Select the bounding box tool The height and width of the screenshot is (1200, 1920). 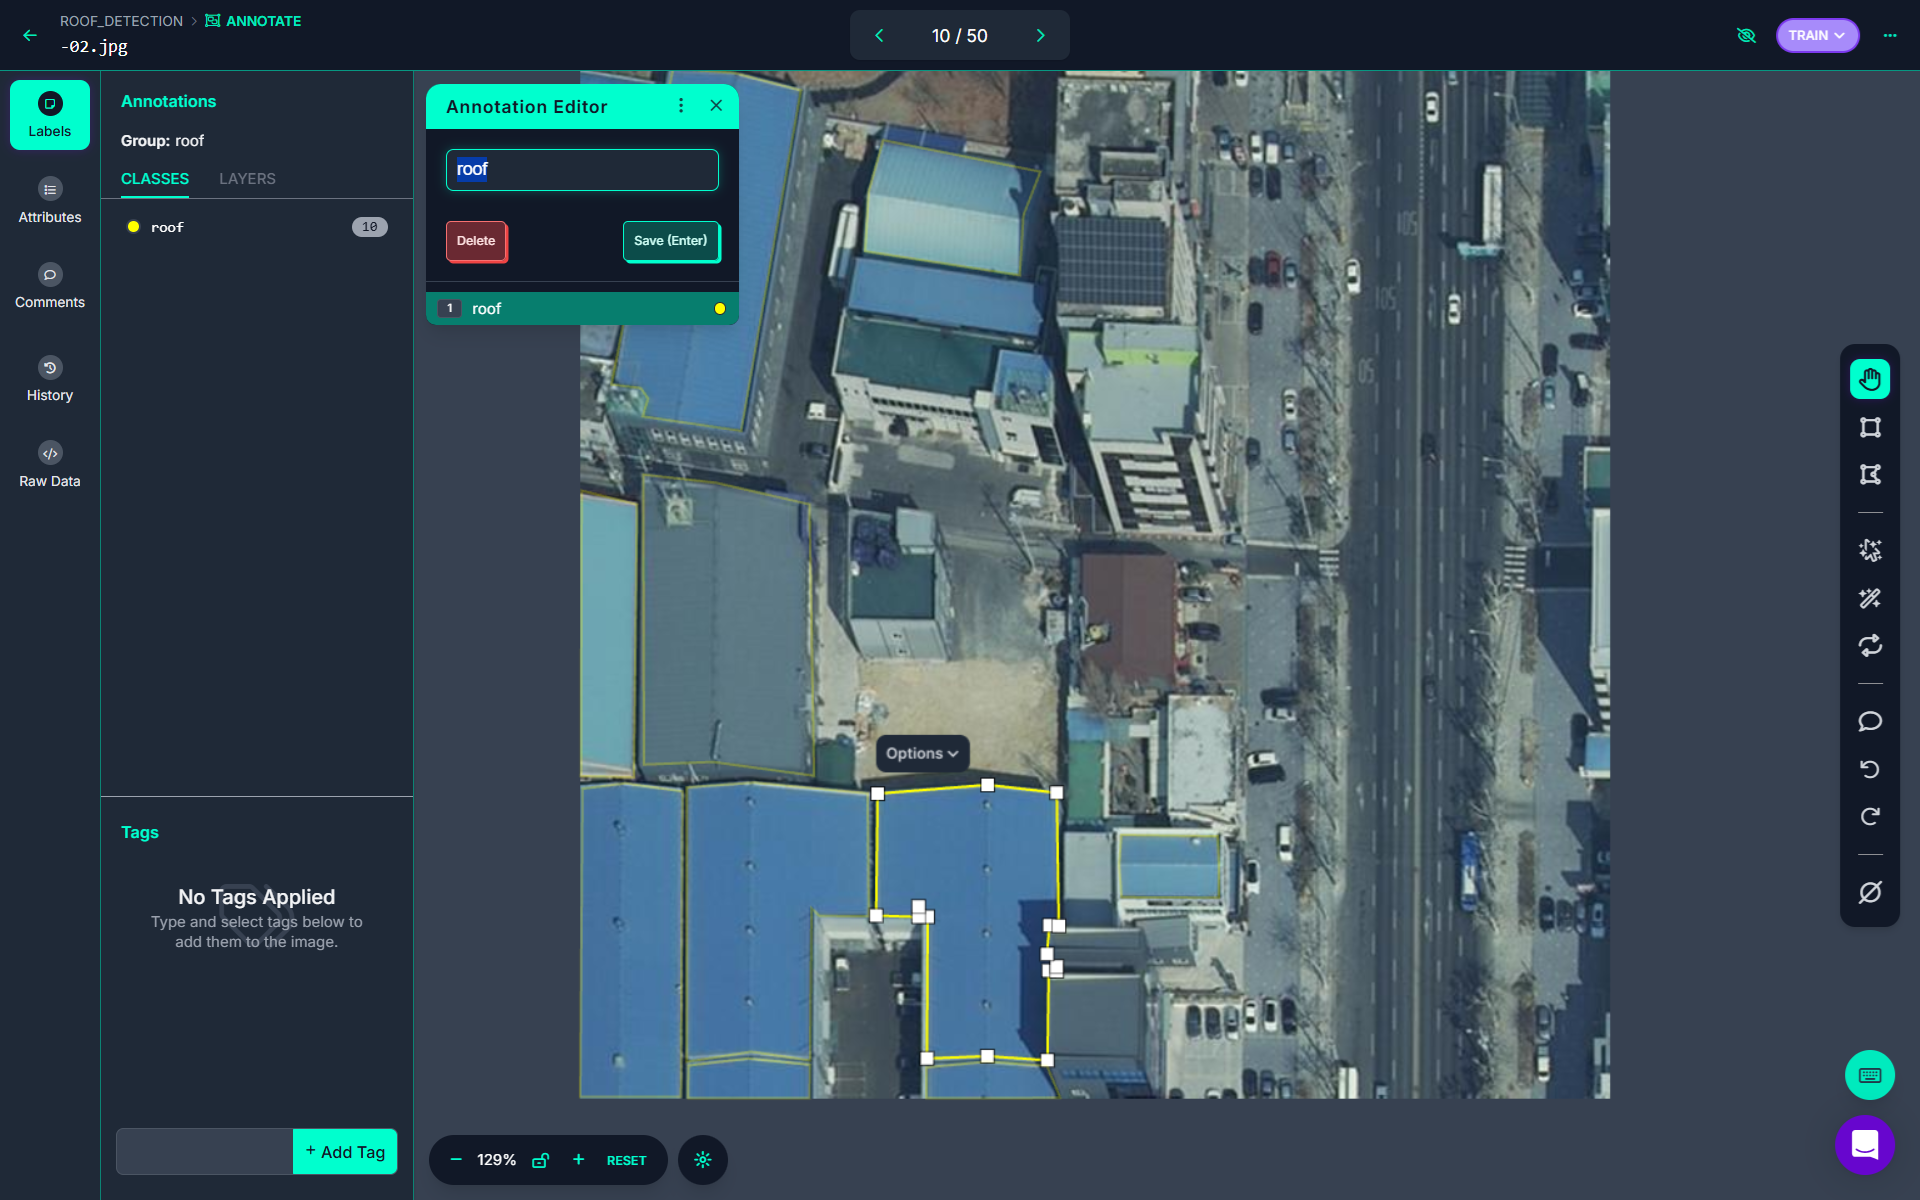tap(1869, 427)
